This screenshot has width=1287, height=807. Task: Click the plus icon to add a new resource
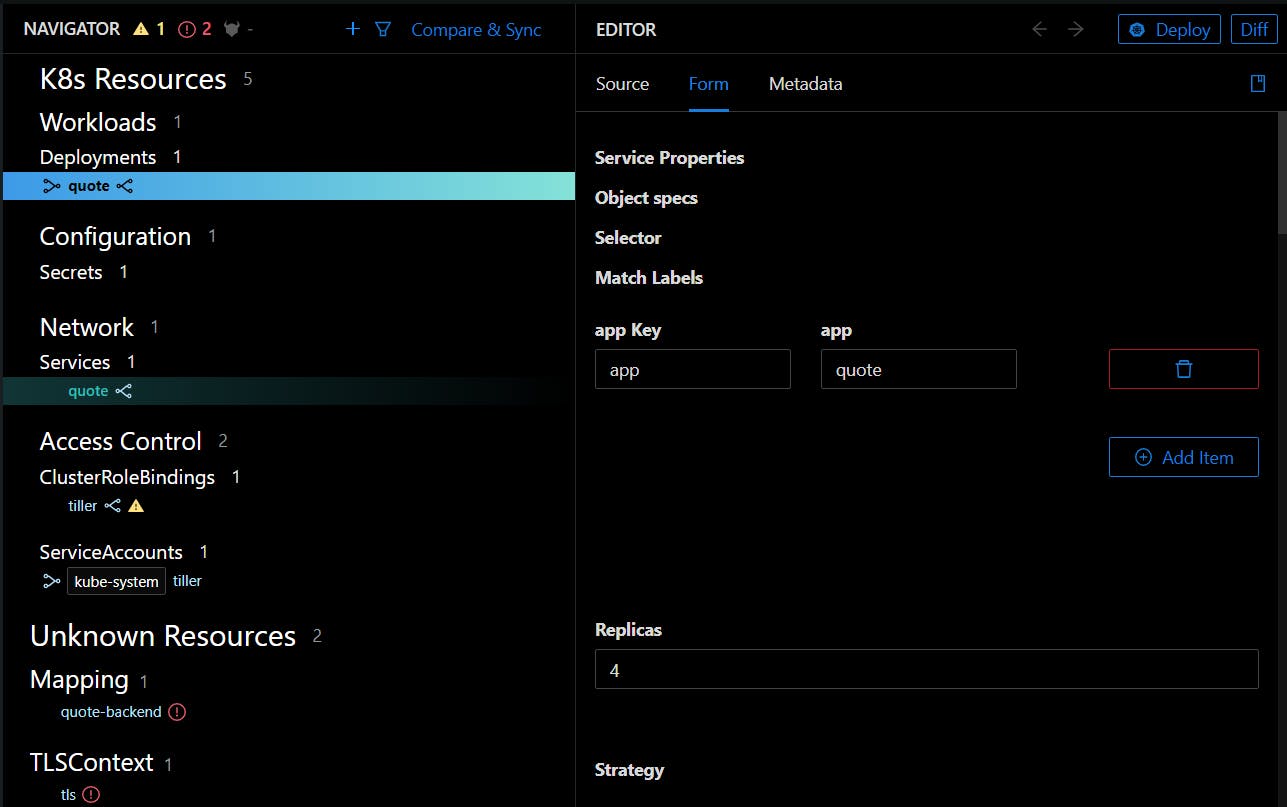tap(352, 29)
